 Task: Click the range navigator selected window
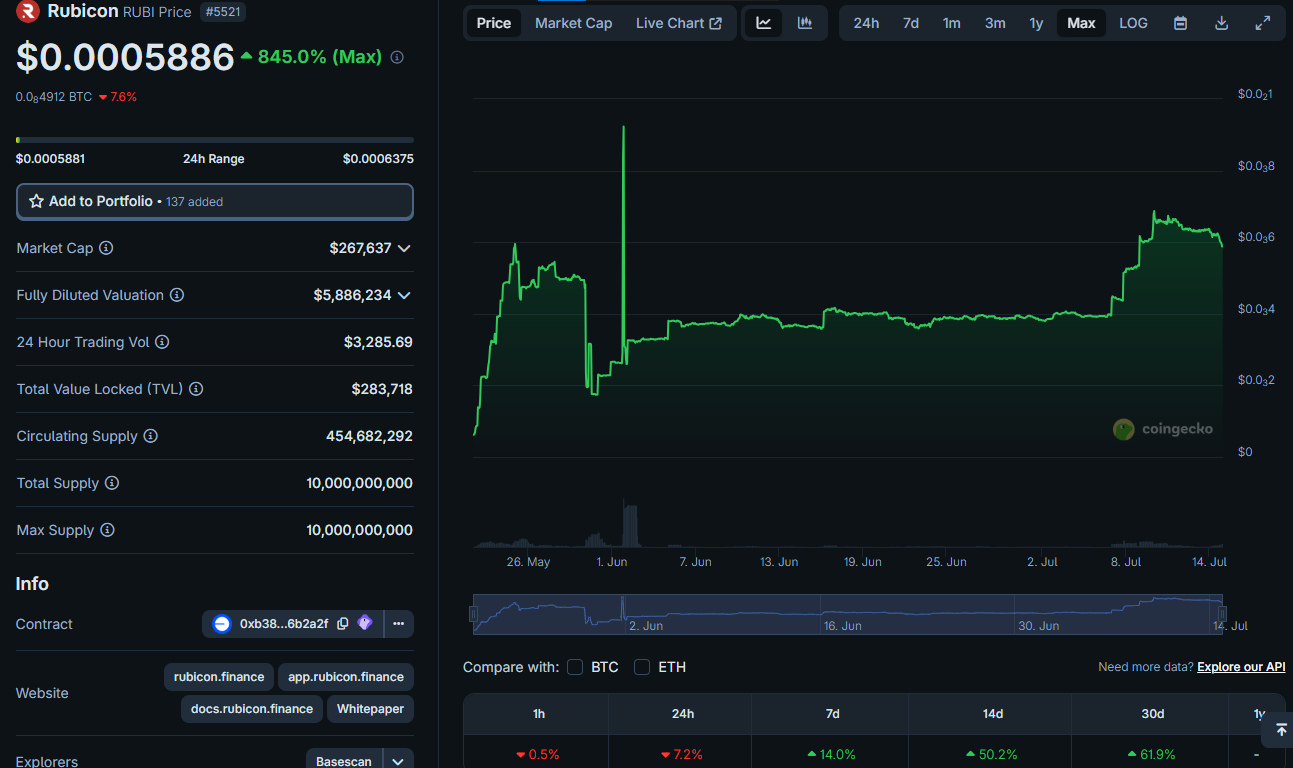point(848,614)
